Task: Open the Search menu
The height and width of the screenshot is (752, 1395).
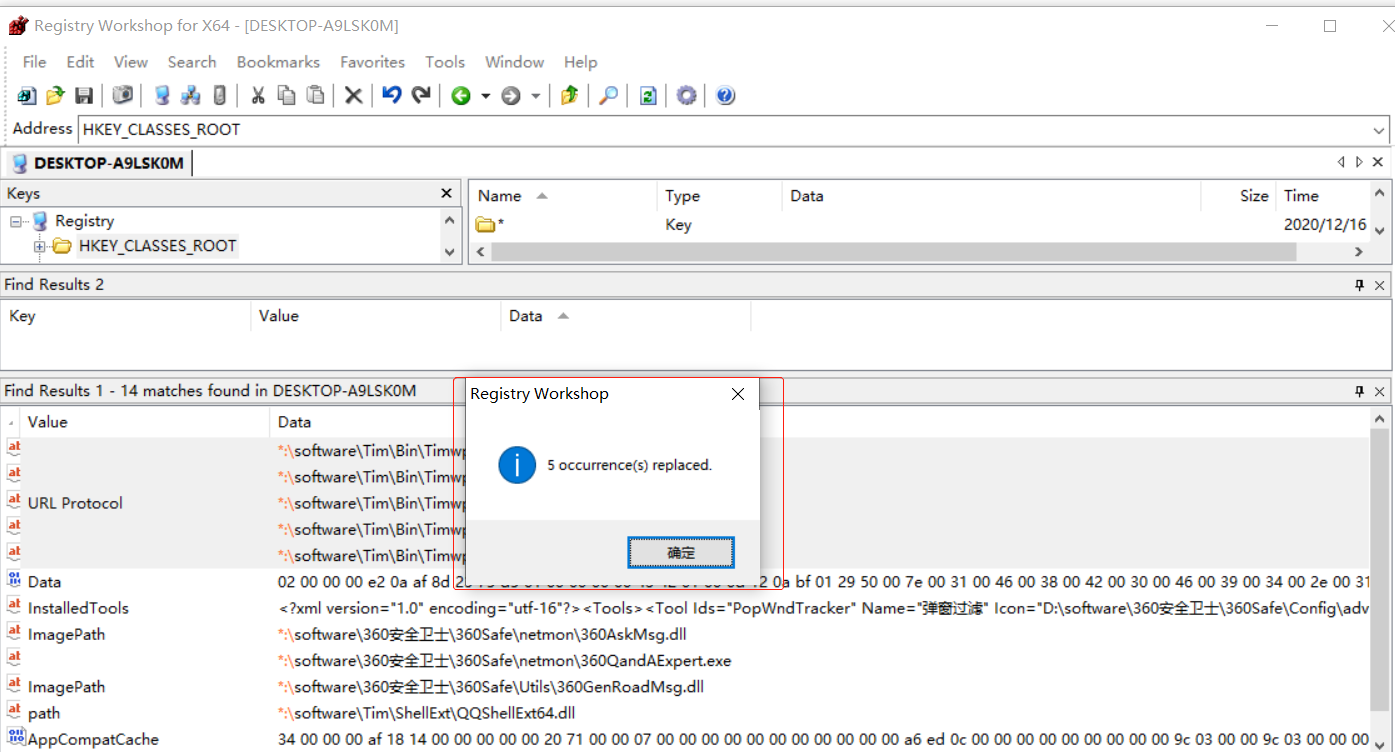Action: (192, 62)
